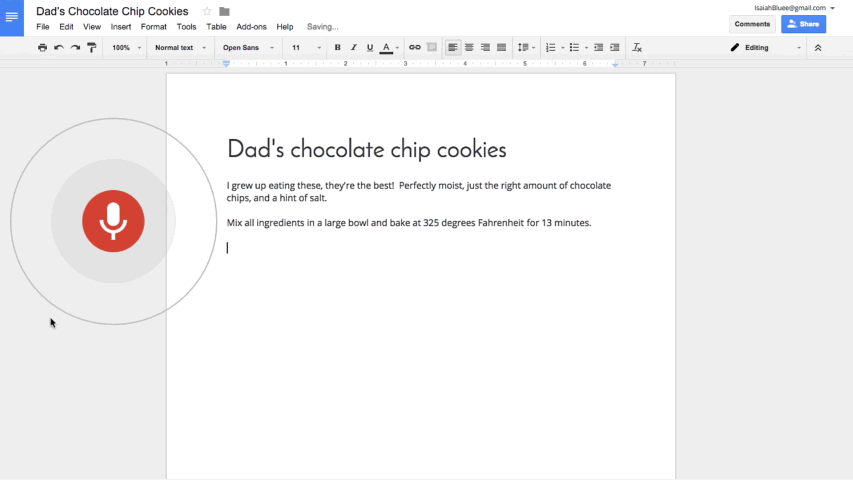Image resolution: width=853 pixels, height=480 pixels.
Task: Star this document as favorite
Action: [207, 11]
